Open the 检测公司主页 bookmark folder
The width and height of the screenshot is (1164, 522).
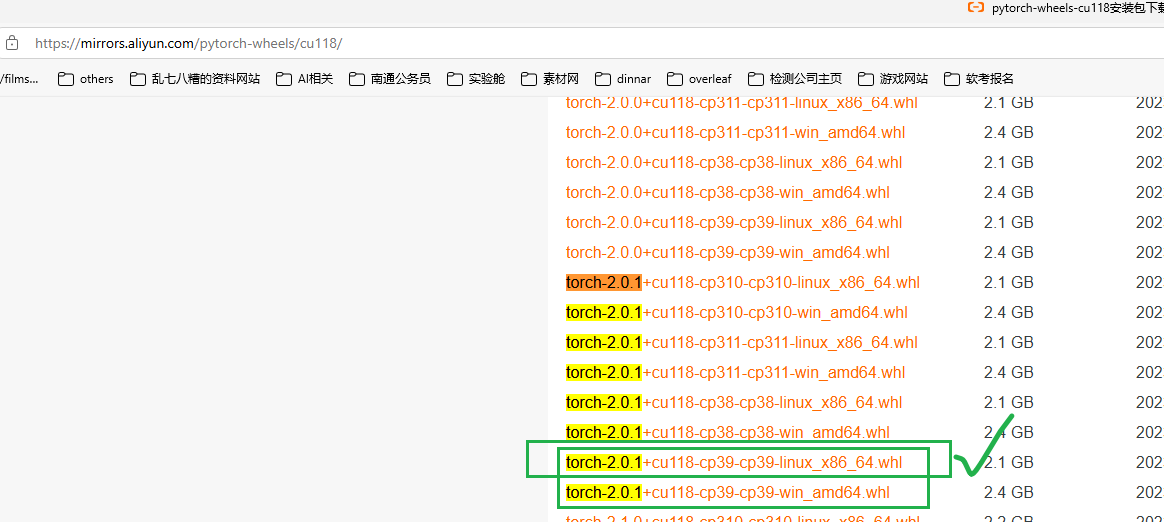click(x=795, y=79)
